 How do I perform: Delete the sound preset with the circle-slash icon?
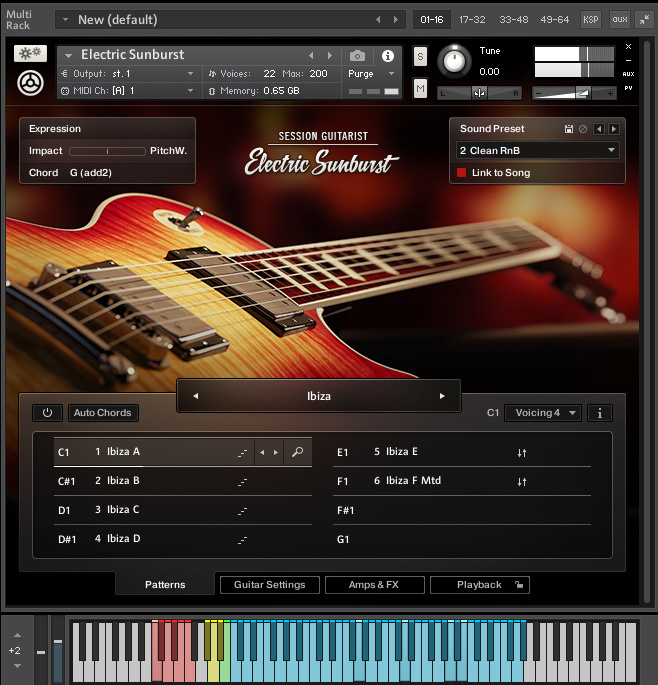(x=583, y=129)
